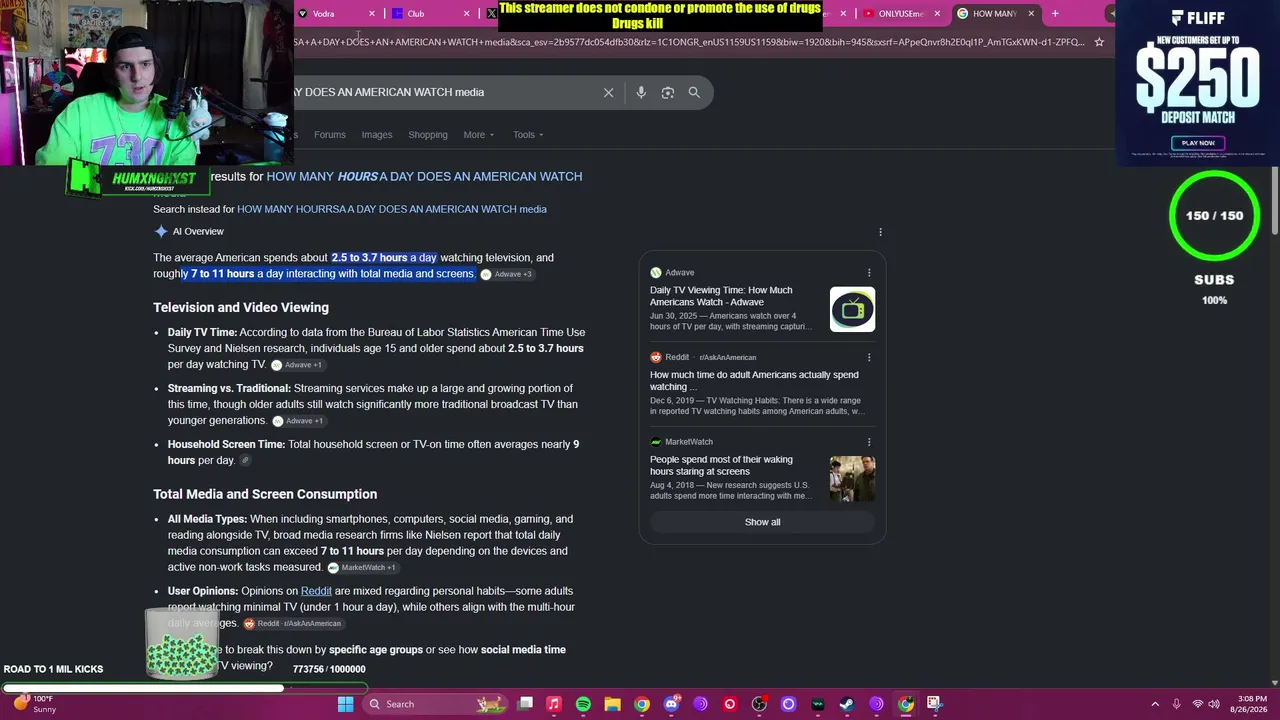Open Task View on the taskbar
Viewport: 1280px width, 720px height.
525,704
